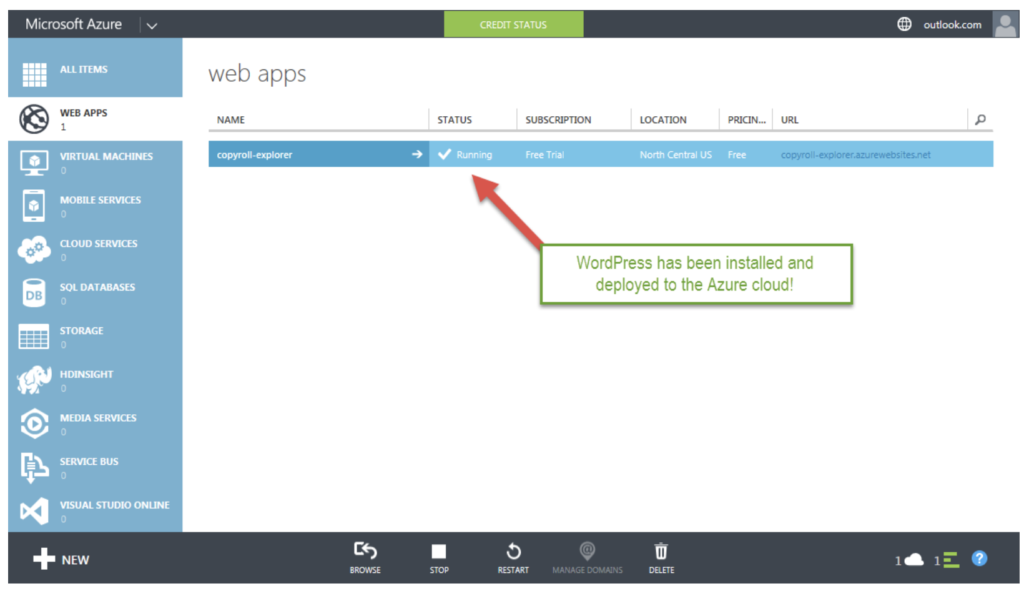Stop the copyroll-explorer web app
The image size is (1024, 591).
point(439,558)
